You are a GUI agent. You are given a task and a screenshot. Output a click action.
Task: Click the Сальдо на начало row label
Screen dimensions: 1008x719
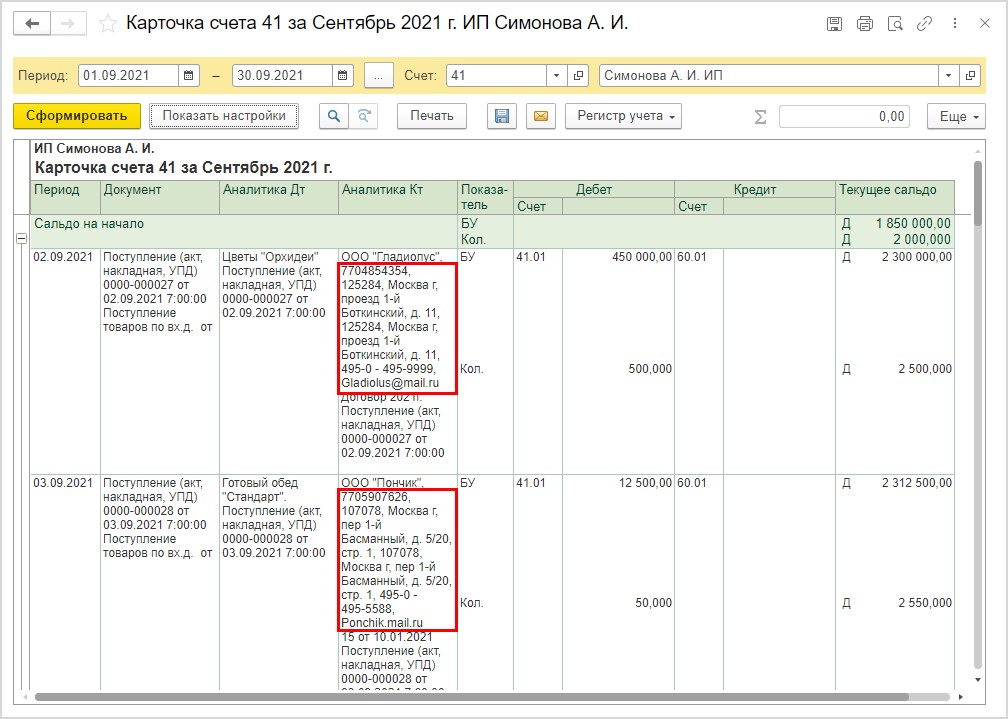89,224
